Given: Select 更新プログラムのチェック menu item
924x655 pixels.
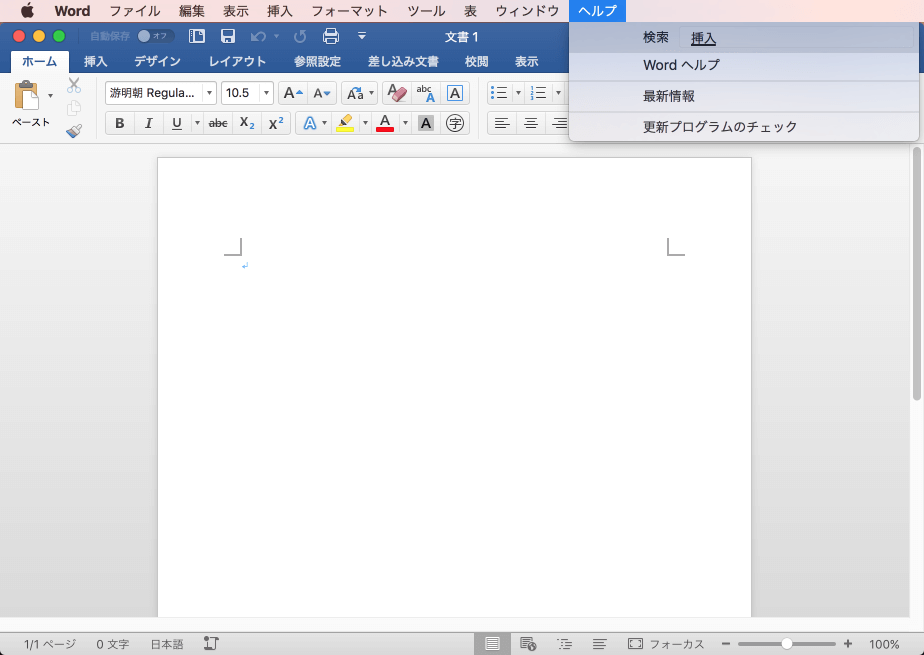Looking at the screenshot, I should click(x=744, y=127).
